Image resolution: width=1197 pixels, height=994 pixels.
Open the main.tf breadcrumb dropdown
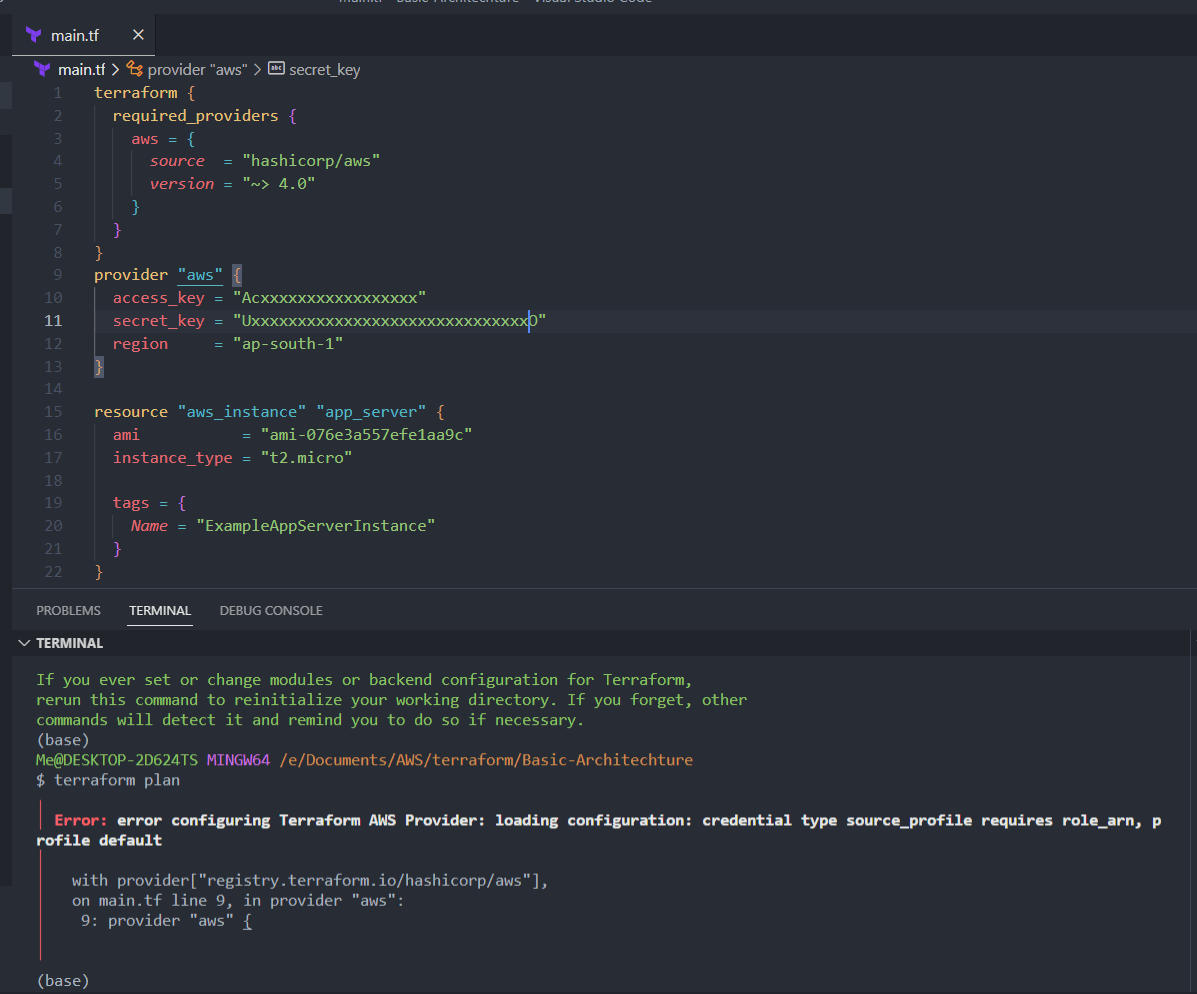[x=81, y=69]
